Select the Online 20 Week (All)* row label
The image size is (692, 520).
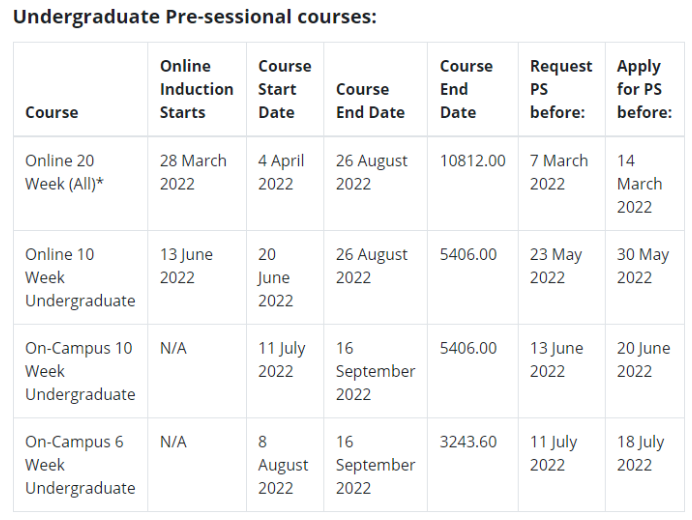(64, 172)
